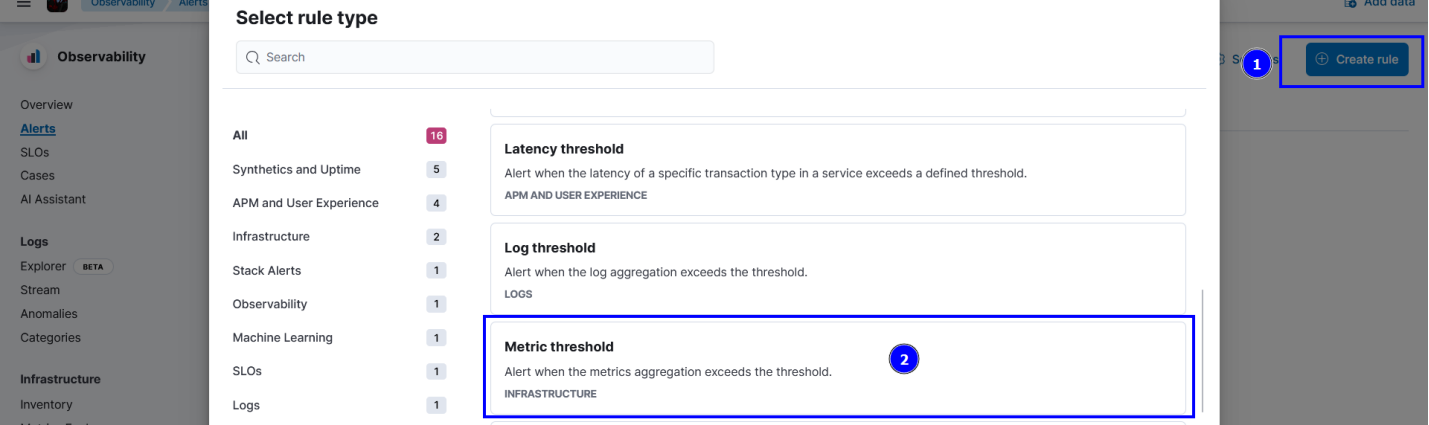Open the hamburger navigation menu
Viewport: 1429px width, 425px height.
tap(24, 3)
